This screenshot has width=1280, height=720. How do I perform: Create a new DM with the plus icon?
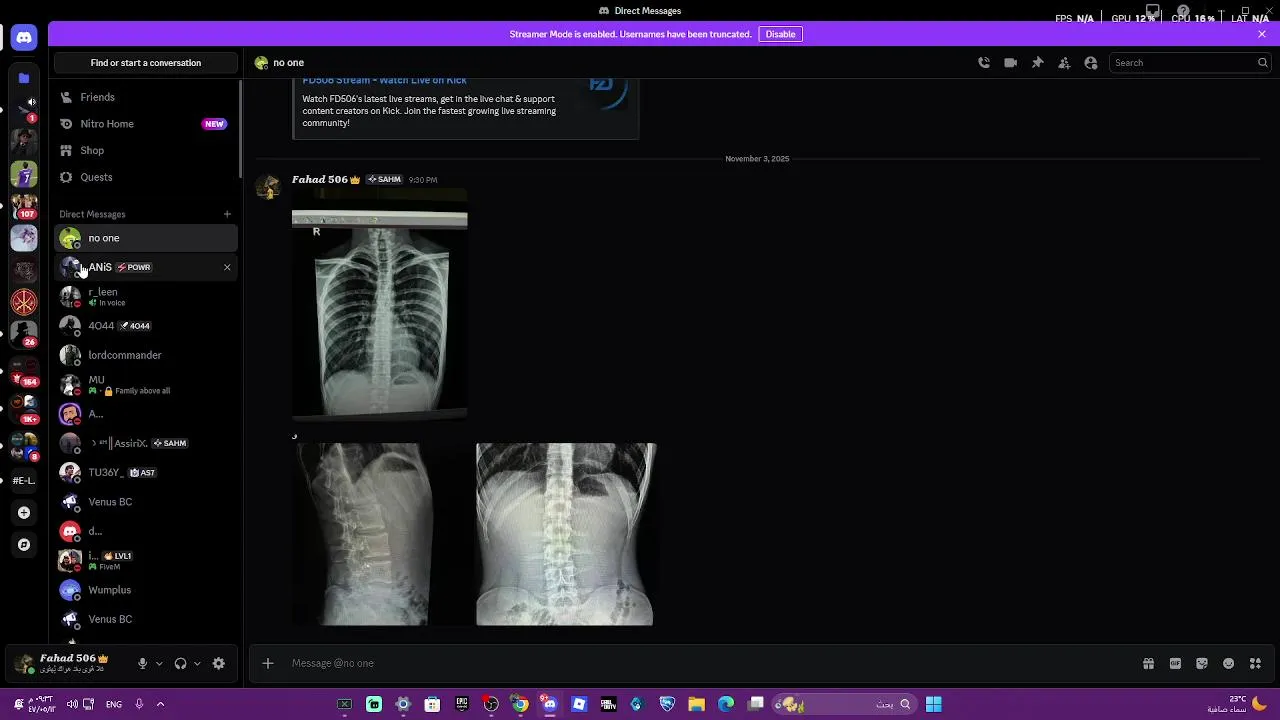pyautogui.click(x=227, y=214)
